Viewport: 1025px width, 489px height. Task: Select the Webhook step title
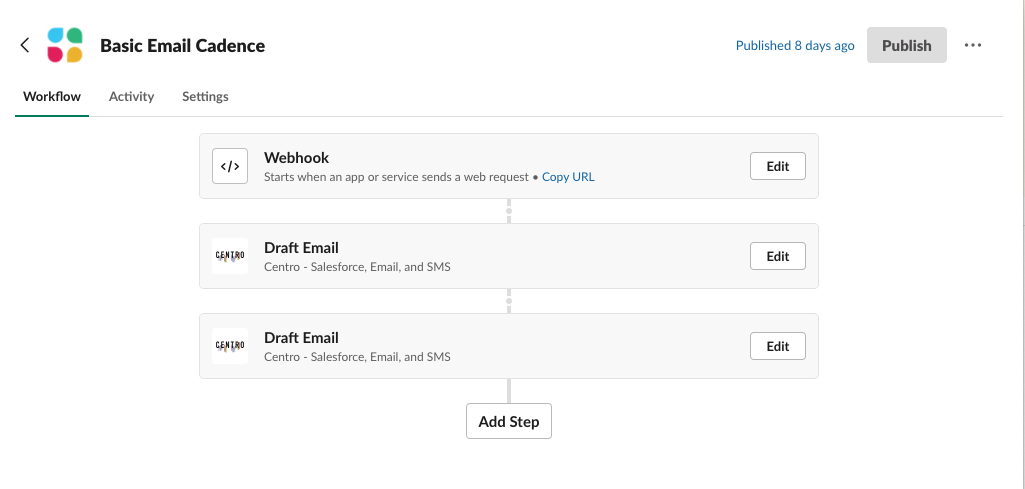pyautogui.click(x=296, y=158)
